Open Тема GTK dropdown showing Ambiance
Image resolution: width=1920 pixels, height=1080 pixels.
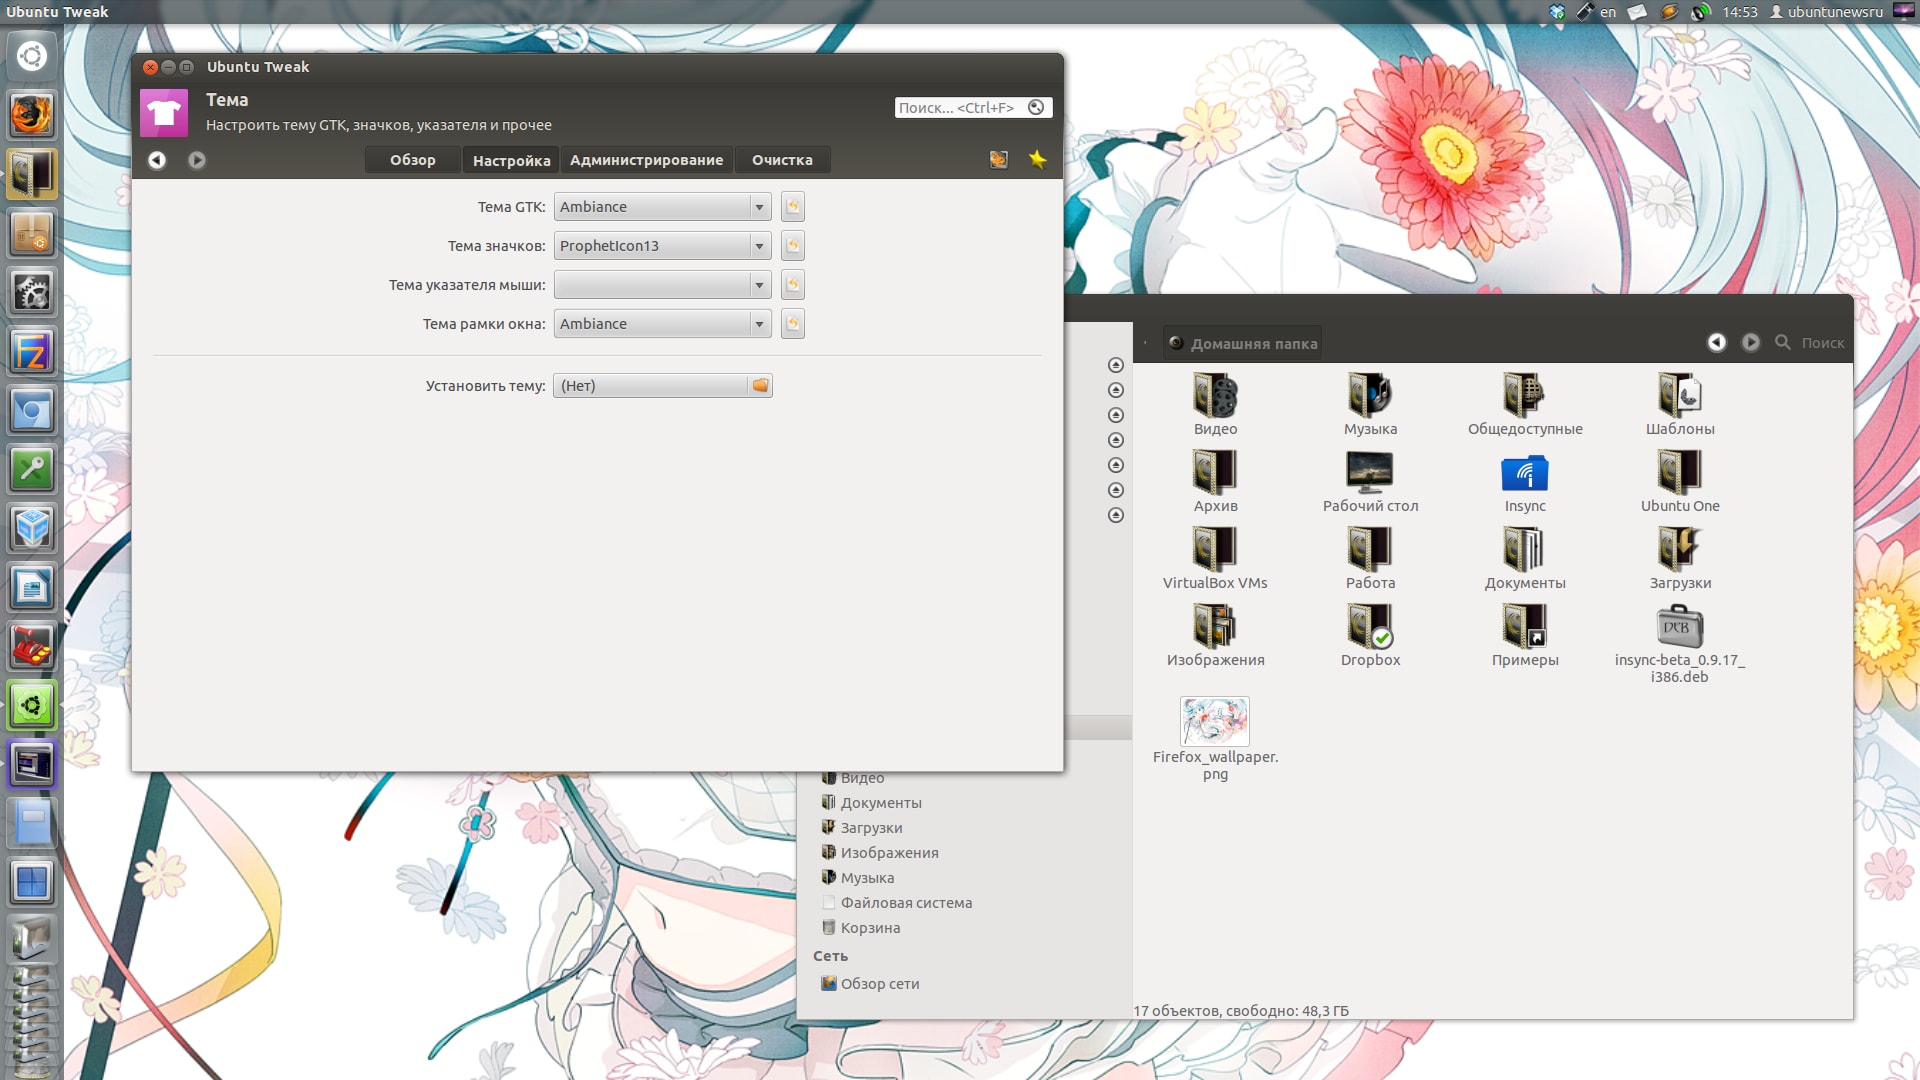[662, 207]
